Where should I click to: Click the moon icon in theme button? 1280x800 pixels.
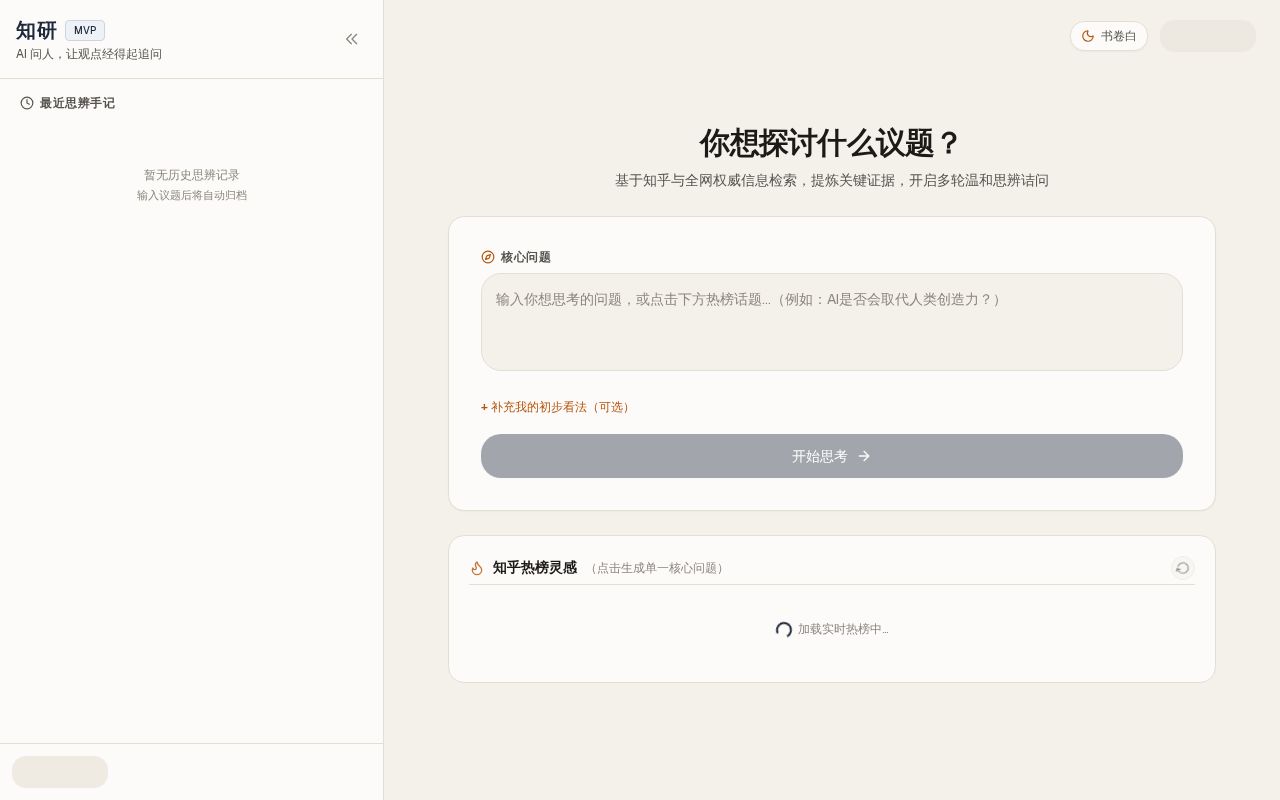click(x=1088, y=36)
